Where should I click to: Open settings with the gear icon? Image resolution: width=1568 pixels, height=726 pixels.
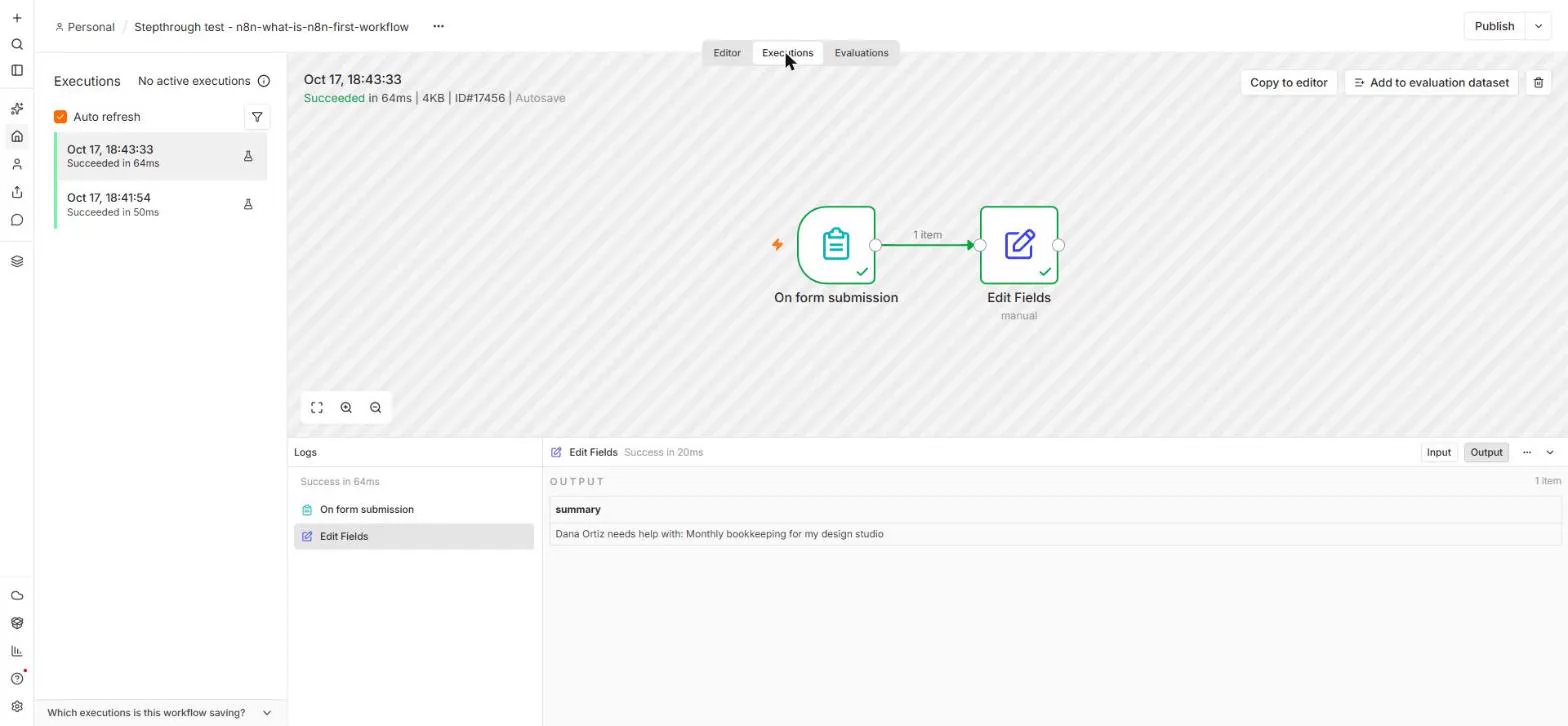pyautogui.click(x=17, y=706)
